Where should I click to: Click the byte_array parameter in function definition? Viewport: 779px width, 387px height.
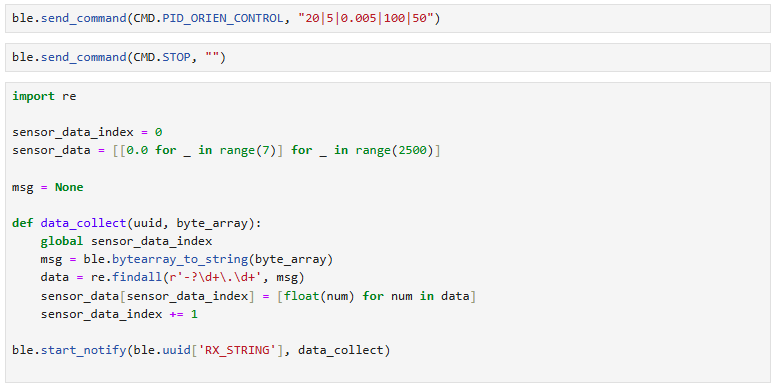click(212, 224)
